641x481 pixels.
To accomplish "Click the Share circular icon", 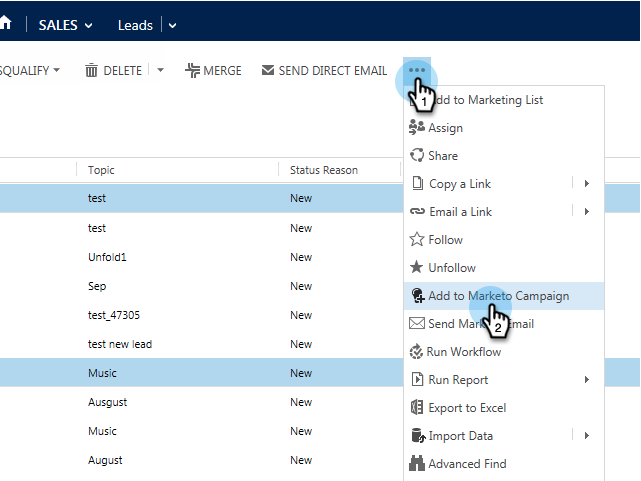I will (417, 155).
